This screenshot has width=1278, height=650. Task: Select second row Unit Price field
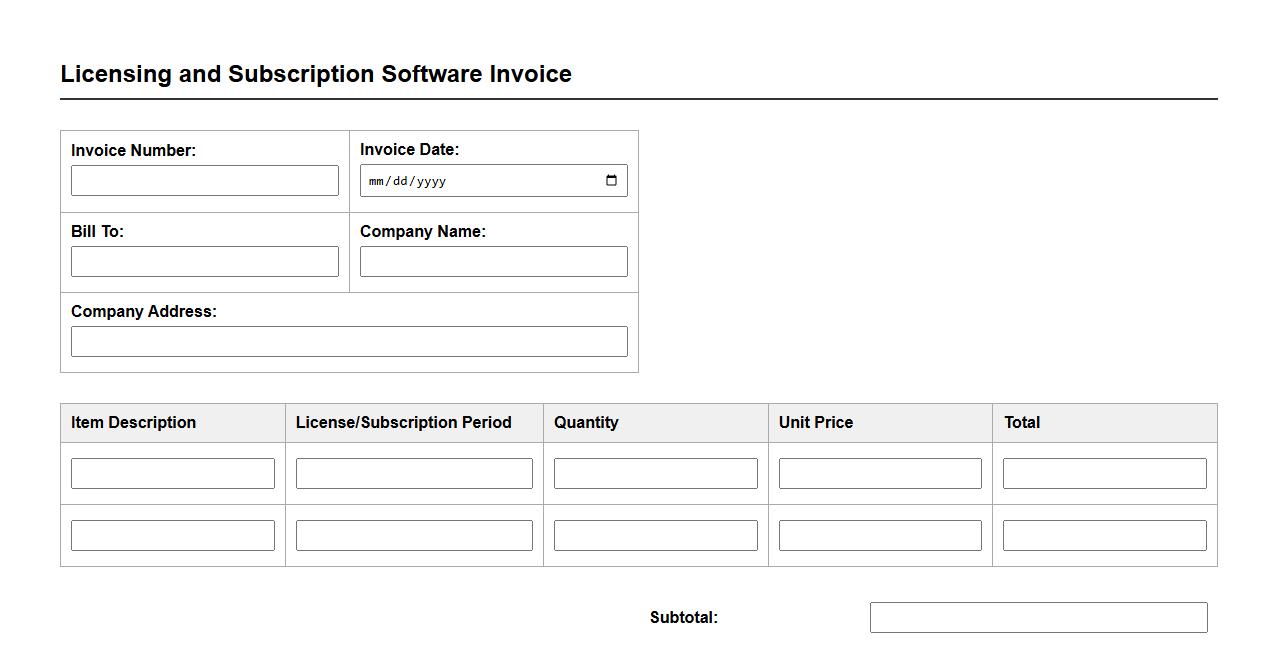[x=880, y=536]
